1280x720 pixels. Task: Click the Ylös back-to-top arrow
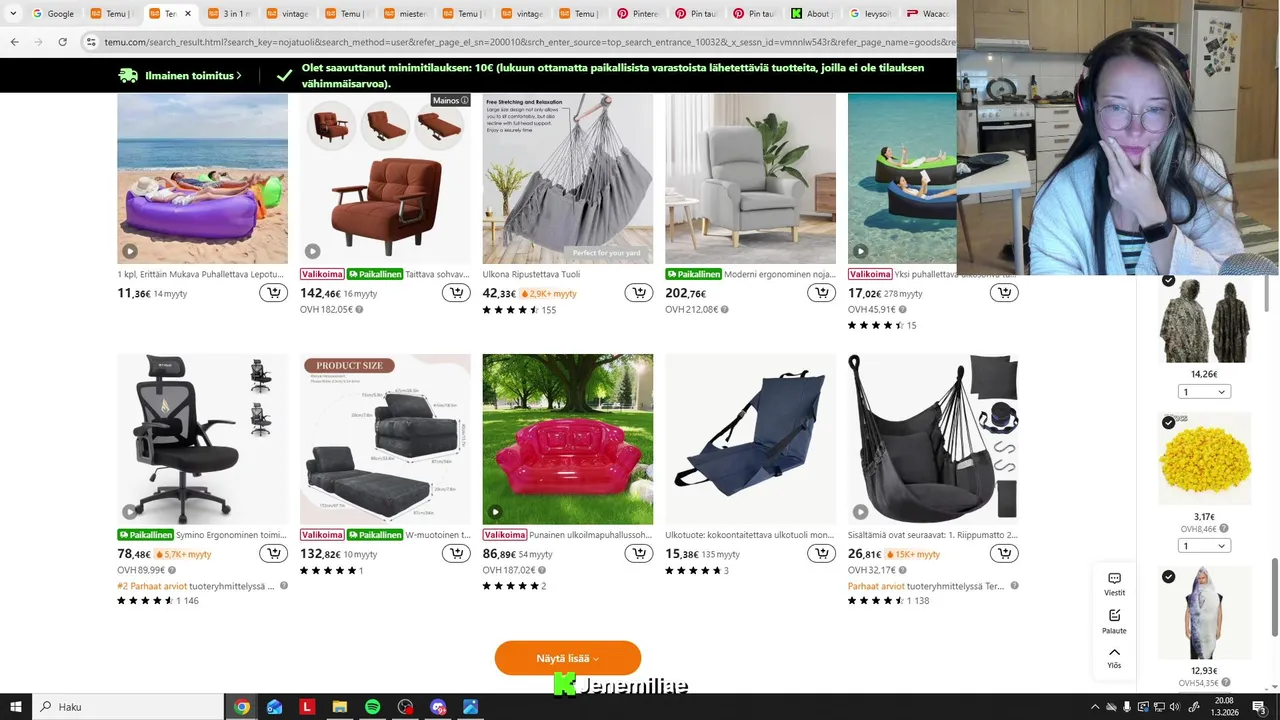coord(1114,657)
